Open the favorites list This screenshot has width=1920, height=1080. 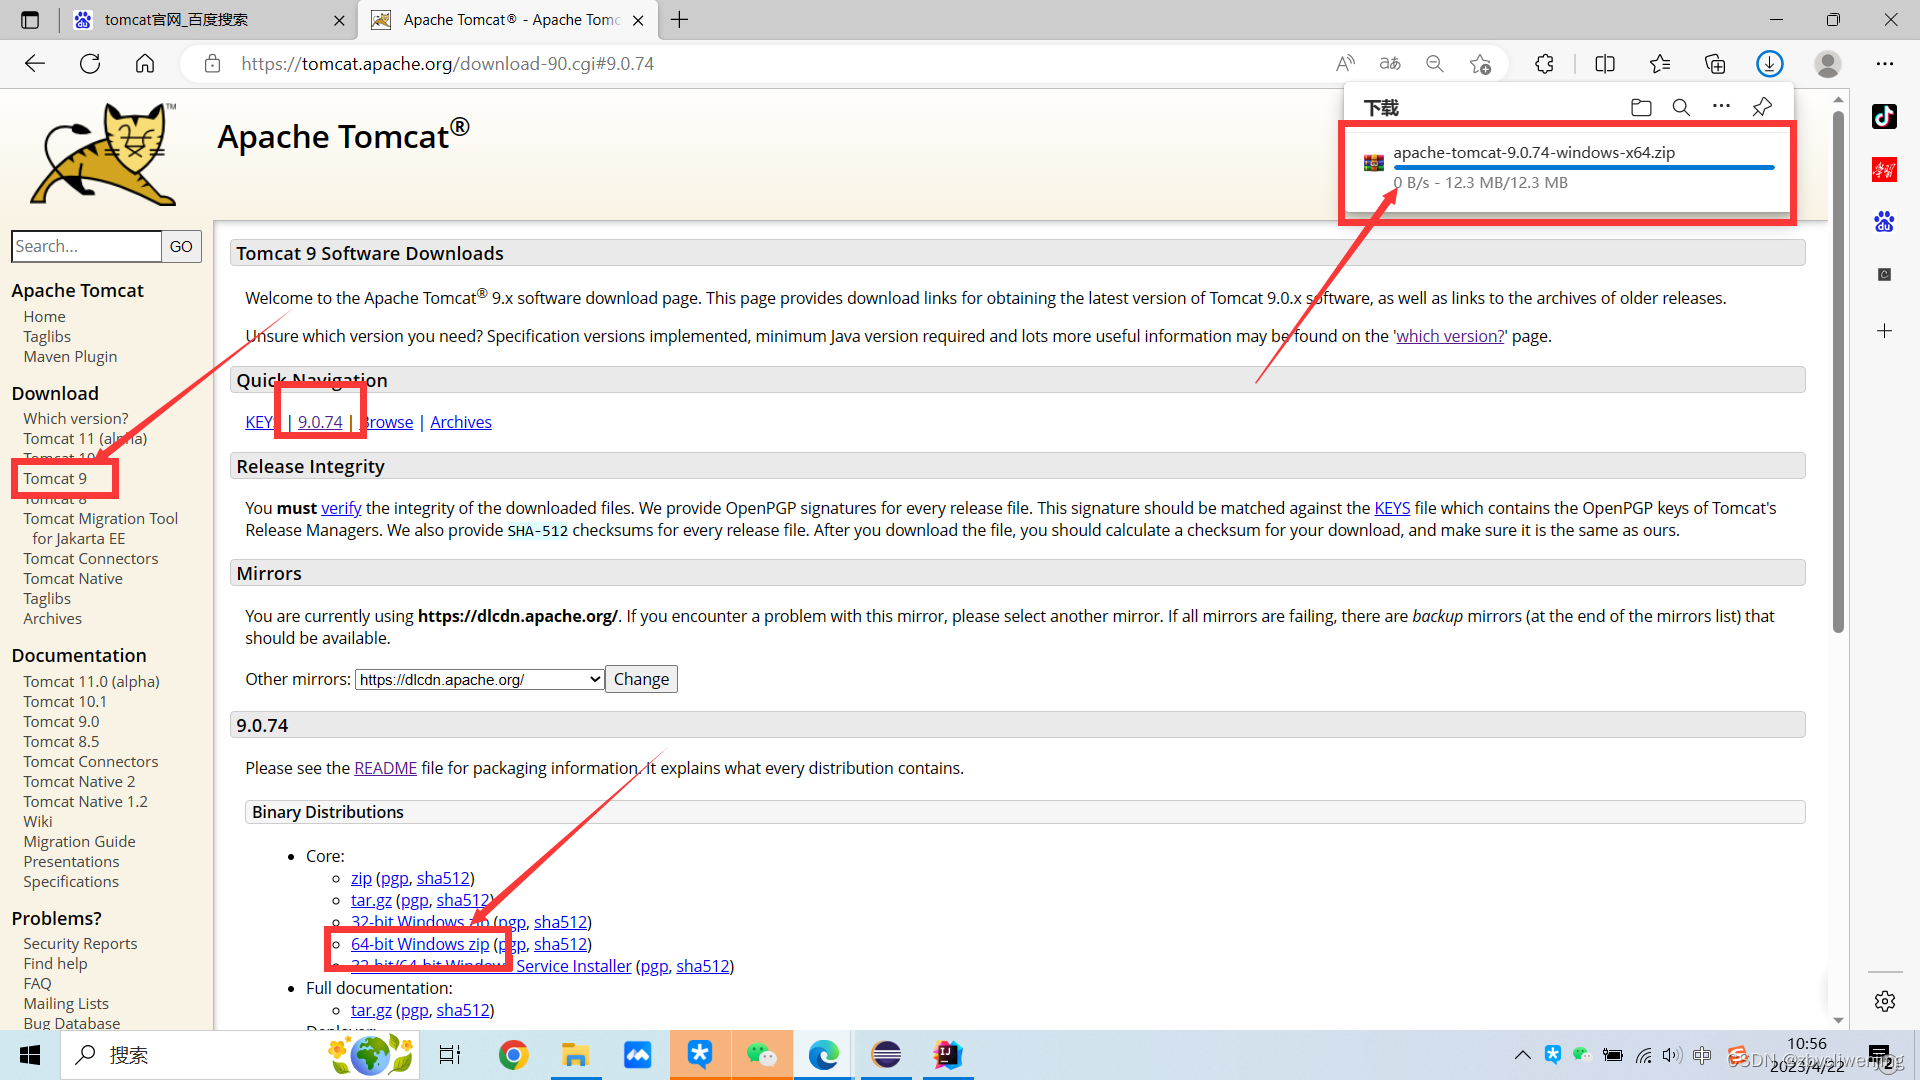1660,63
